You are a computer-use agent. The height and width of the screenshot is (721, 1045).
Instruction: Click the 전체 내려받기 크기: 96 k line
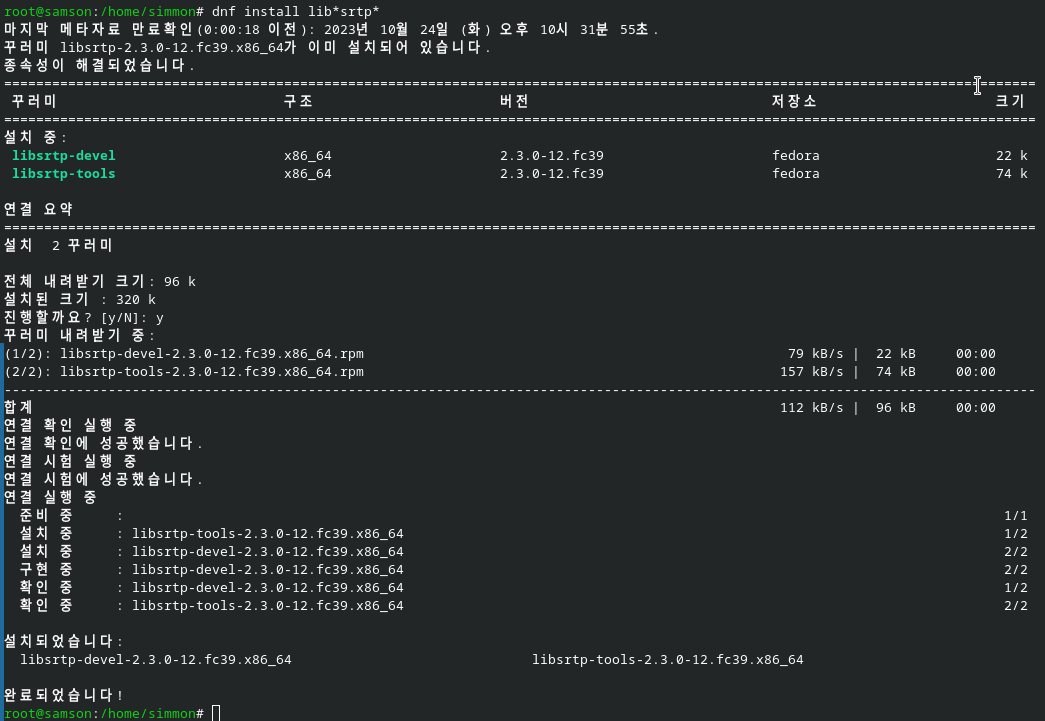(x=100, y=281)
